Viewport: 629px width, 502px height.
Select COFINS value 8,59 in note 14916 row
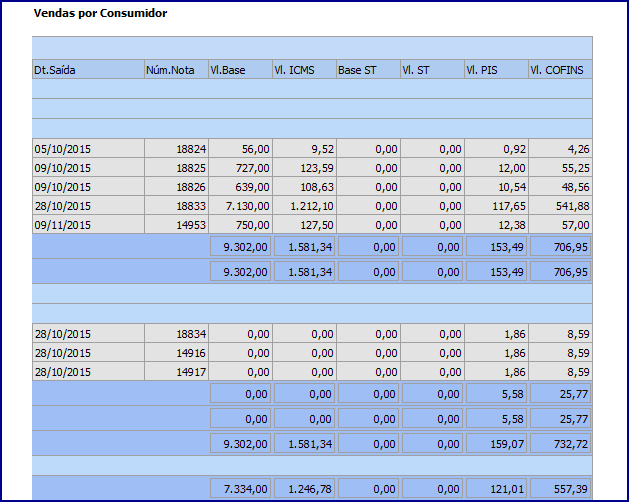(x=560, y=353)
